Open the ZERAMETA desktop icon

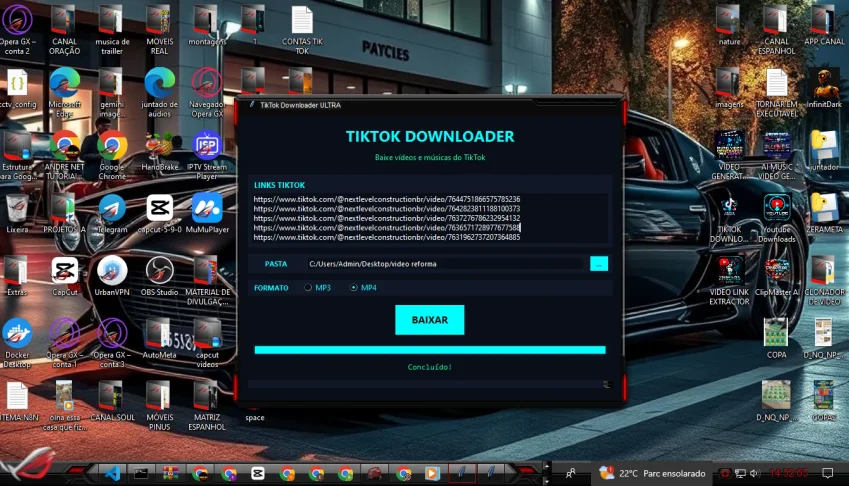[x=824, y=214]
